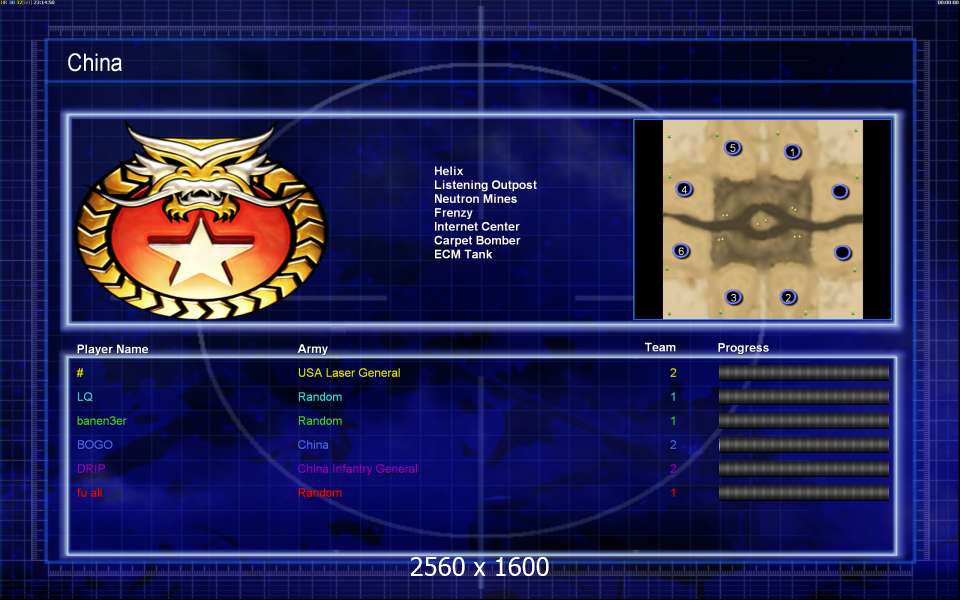
Task: Click the Listening Outpost entry
Action: pos(485,185)
